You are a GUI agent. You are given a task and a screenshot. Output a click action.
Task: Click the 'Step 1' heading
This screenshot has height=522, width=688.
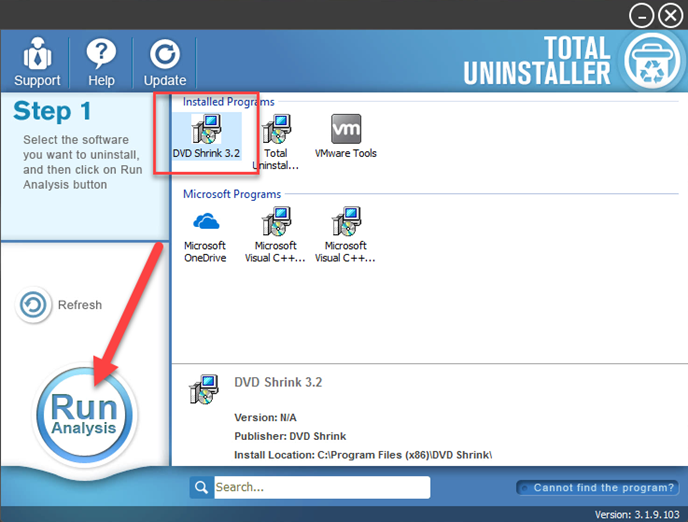(52, 111)
